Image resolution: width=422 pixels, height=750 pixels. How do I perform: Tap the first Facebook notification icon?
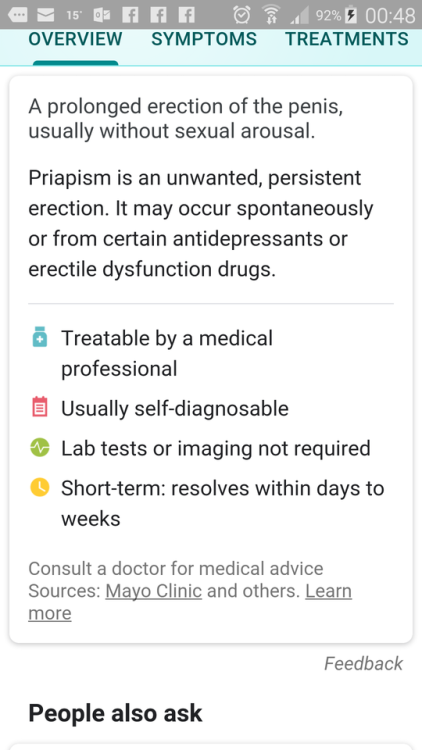point(130,15)
